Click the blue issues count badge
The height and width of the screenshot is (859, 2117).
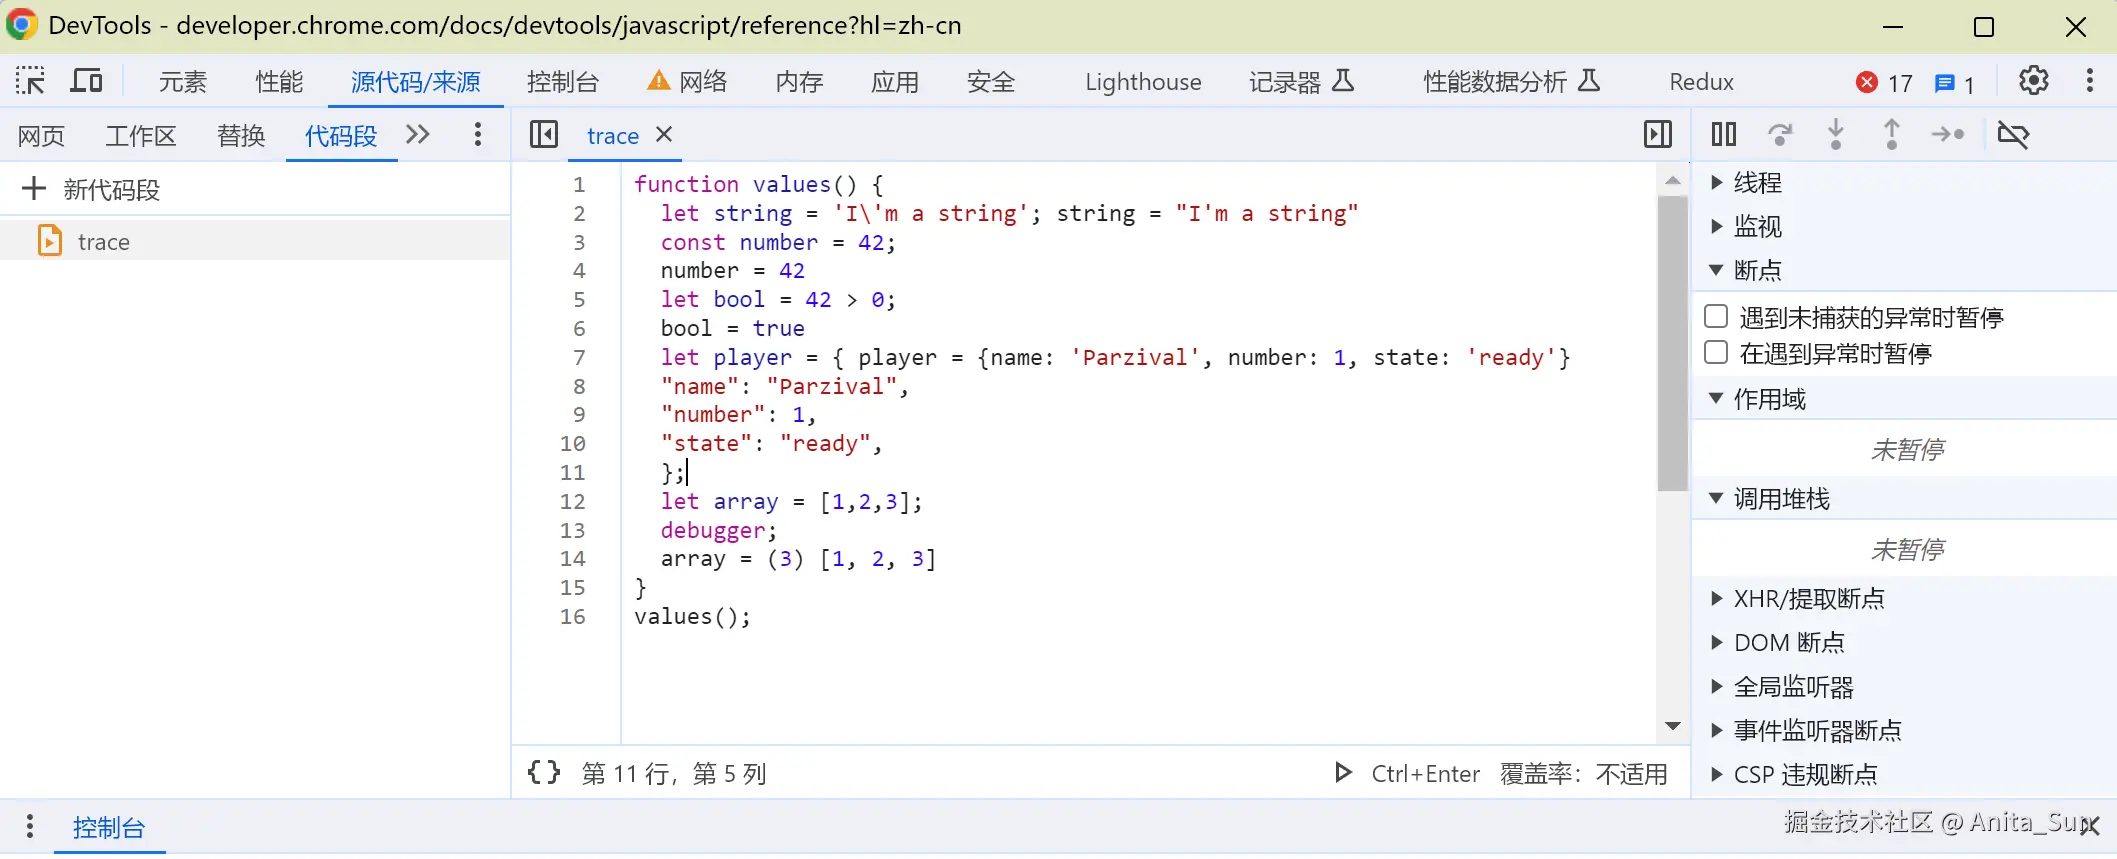coord(1954,83)
